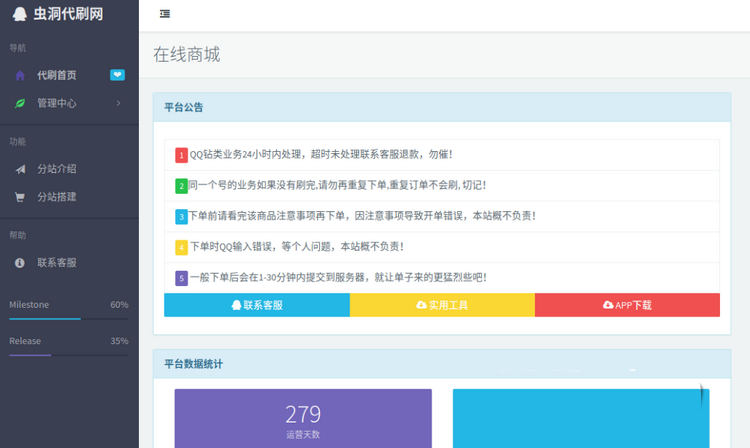
Task: Click the purple 279 运营天数 card
Action: coord(303,418)
